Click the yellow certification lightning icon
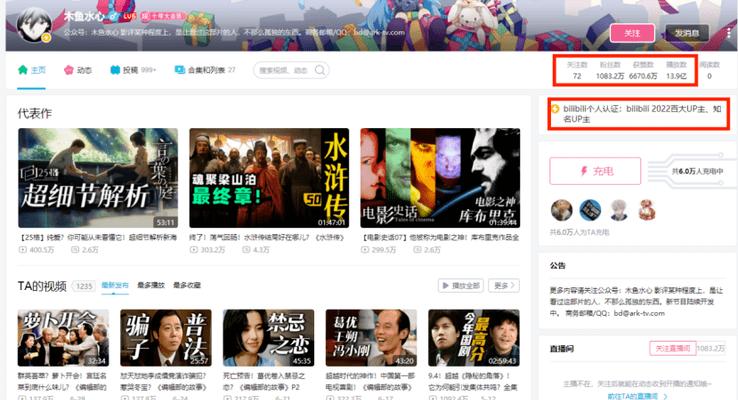This screenshot has width=738, height=400. pos(555,109)
